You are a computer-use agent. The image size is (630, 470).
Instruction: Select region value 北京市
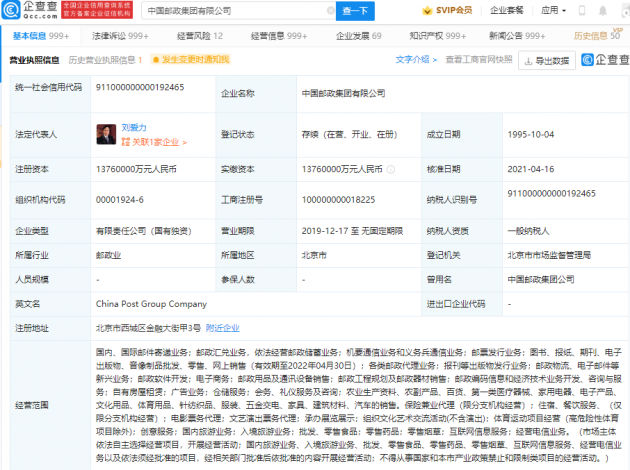(314, 255)
